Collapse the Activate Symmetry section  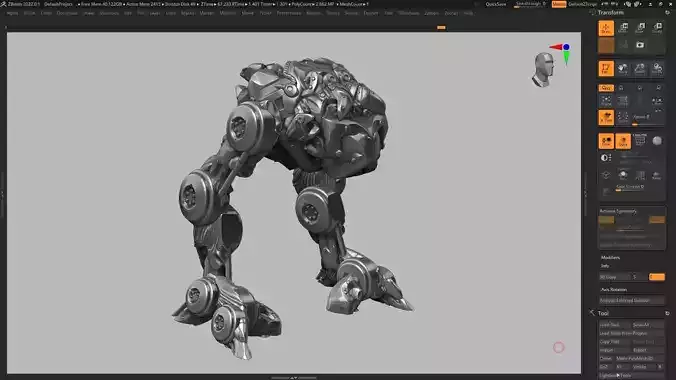[x=618, y=211]
